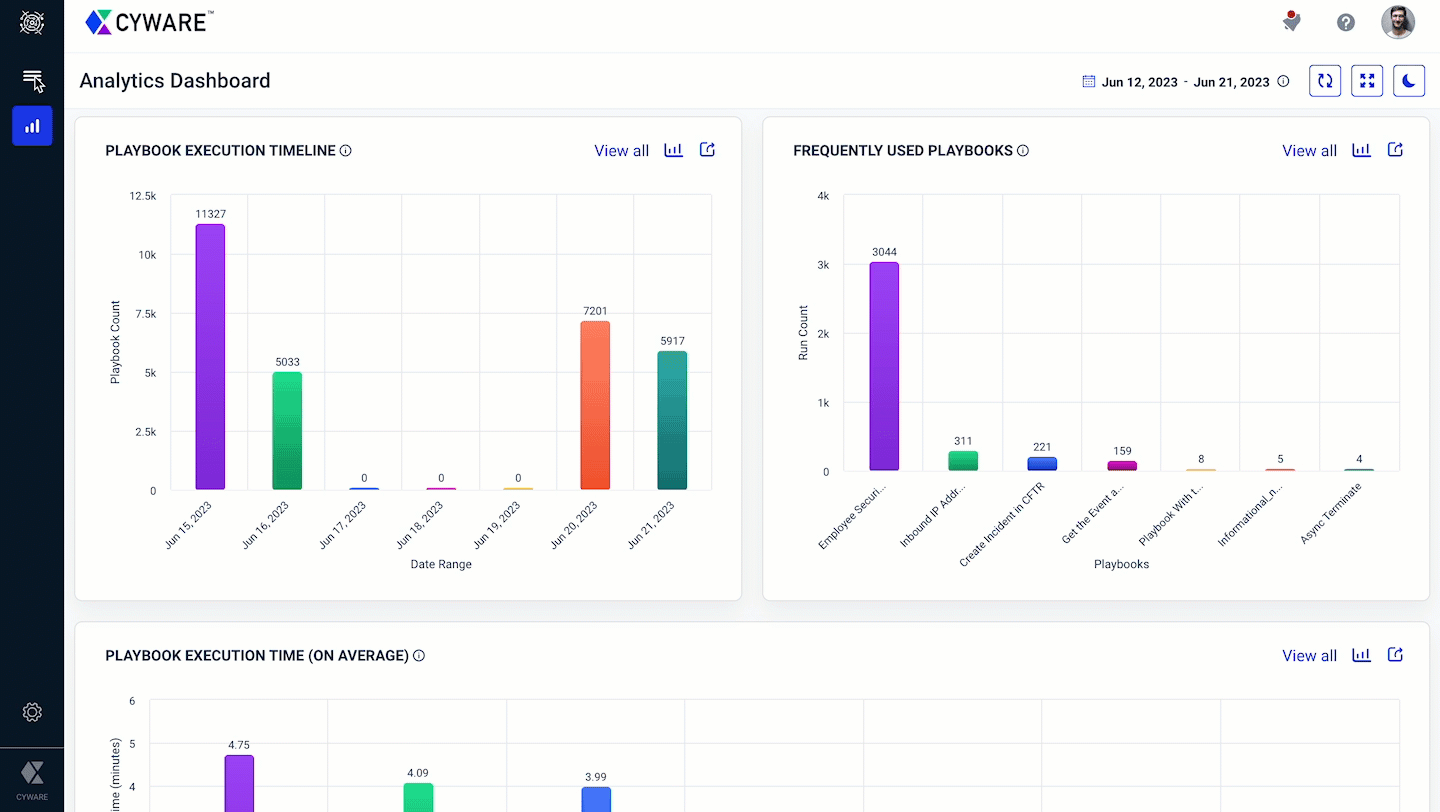Export the Frequently Used Playbooks widget
Screen dimensions: 1440x812
[1395, 150]
